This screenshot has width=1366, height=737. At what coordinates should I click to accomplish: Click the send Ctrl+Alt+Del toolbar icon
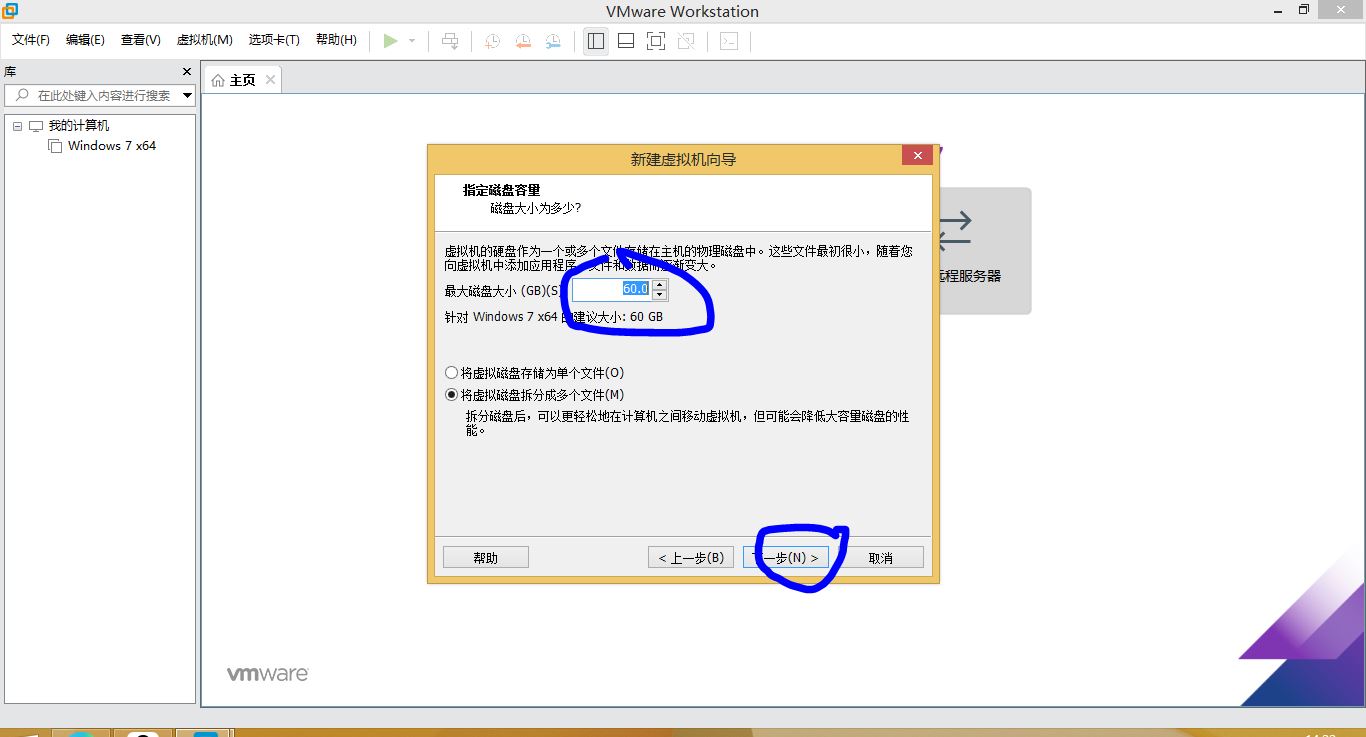pyautogui.click(x=450, y=41)
